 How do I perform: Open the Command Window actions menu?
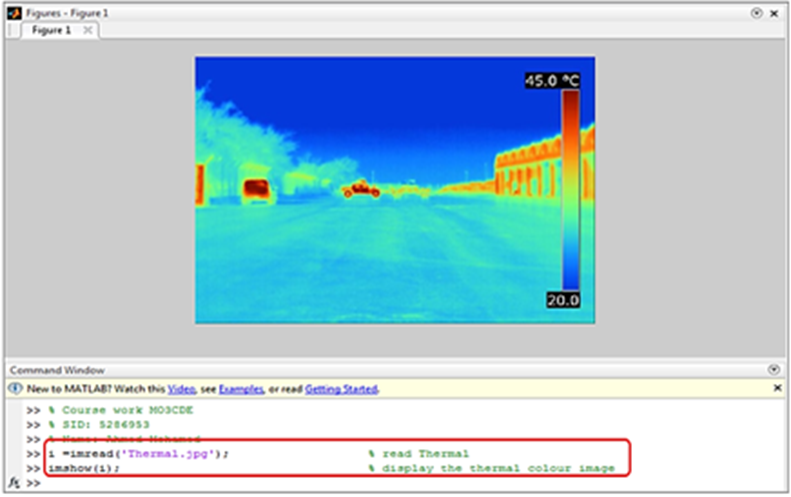[x=773, y=369]
